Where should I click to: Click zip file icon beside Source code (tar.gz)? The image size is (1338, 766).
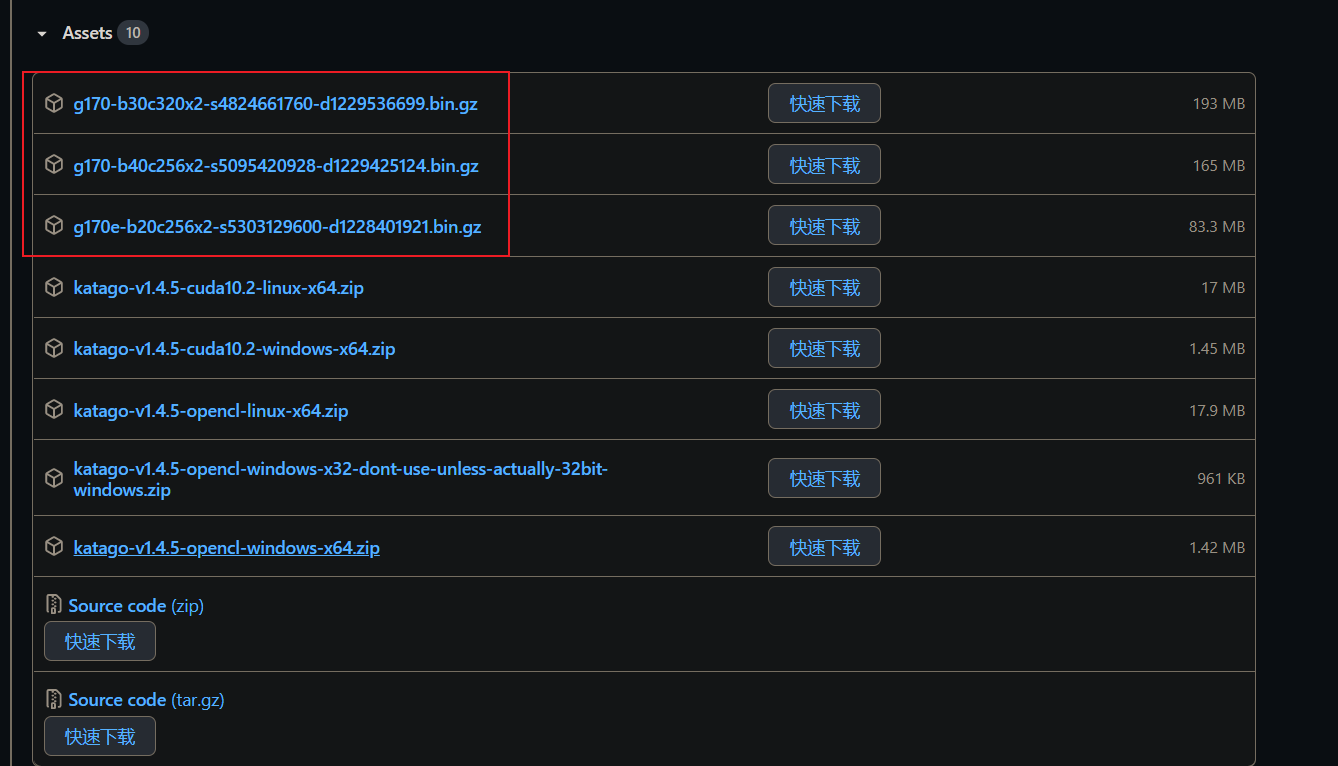54,699
